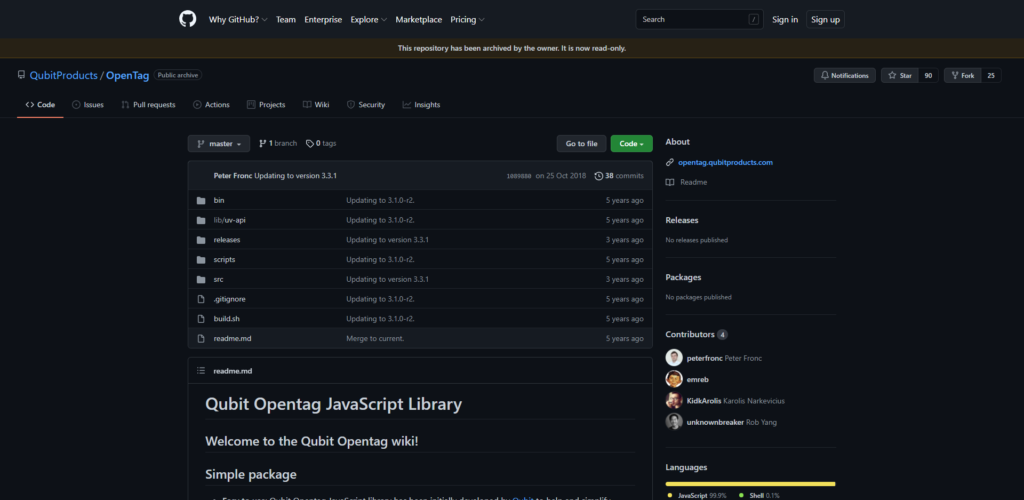The height and width of the screenshot is (500, 1024).
Task: Switch to the Projects tab
Action: pos(266,104)
